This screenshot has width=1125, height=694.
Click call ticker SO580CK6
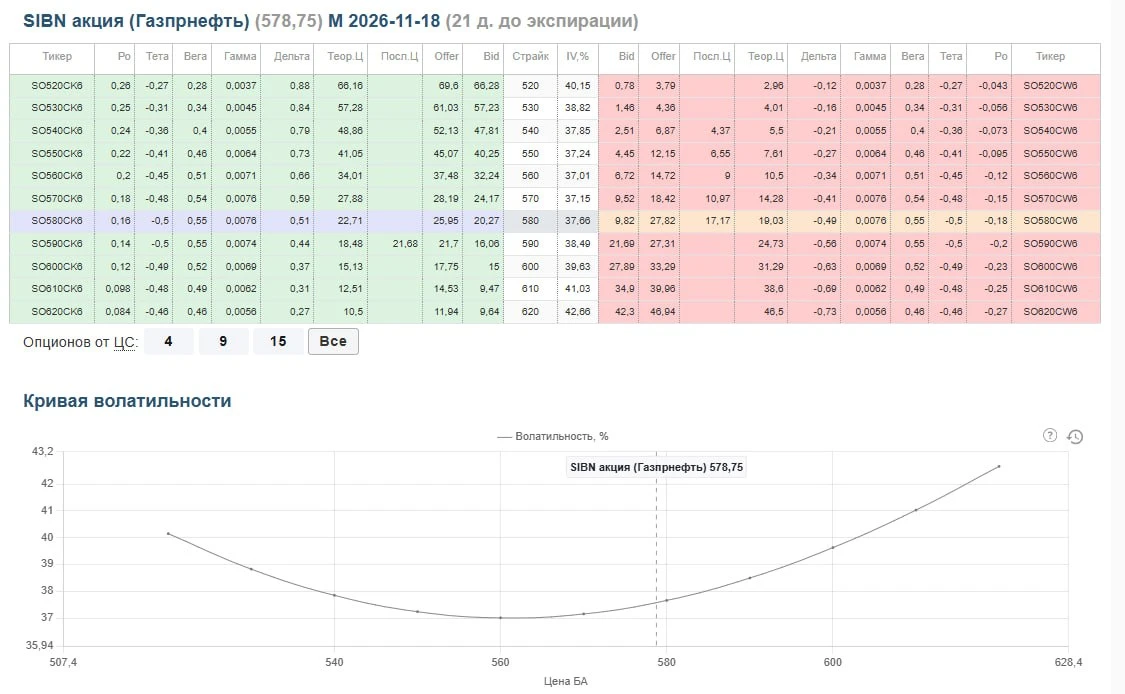coord(57,221)
